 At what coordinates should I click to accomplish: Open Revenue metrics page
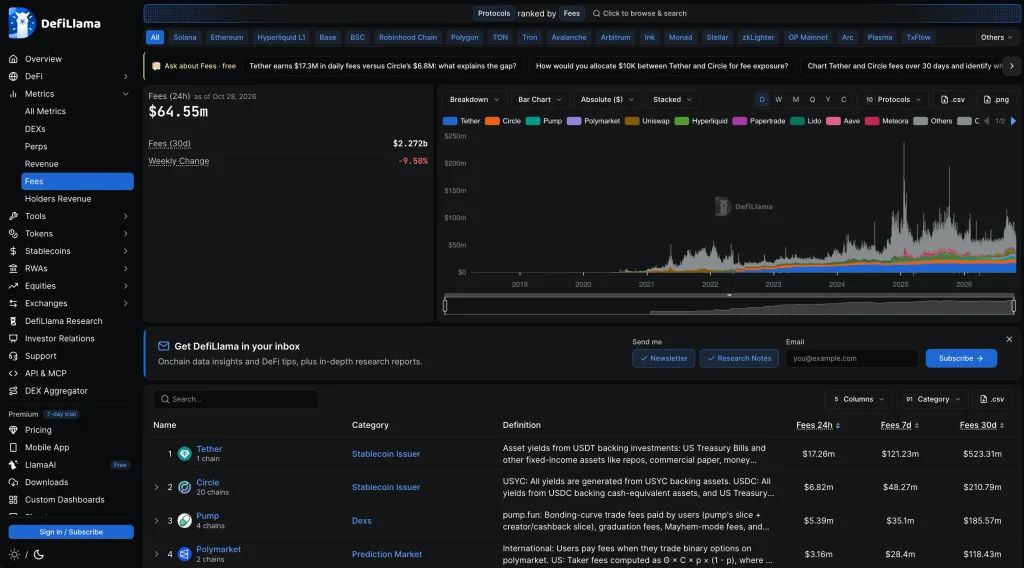click(42, 164)
